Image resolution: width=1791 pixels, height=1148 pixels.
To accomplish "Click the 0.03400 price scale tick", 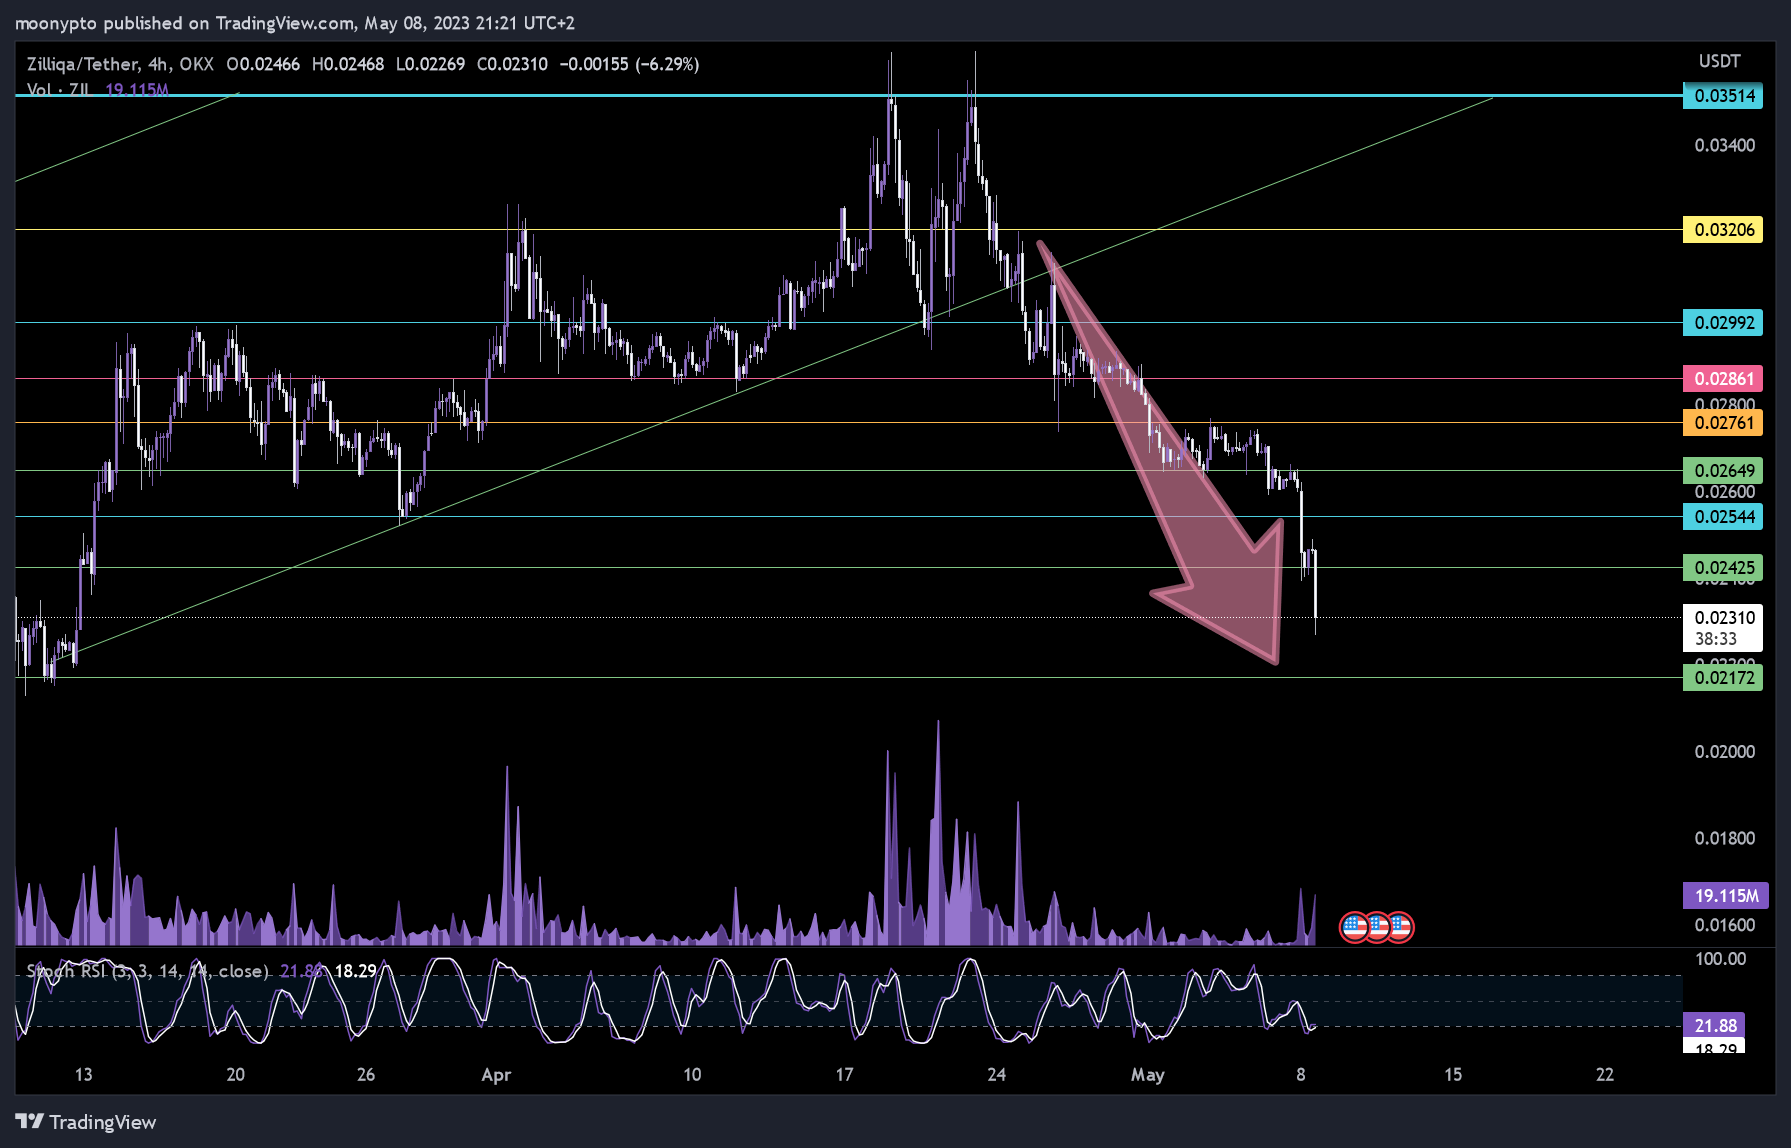I will pyautogui.click(x=1725, y=146).
